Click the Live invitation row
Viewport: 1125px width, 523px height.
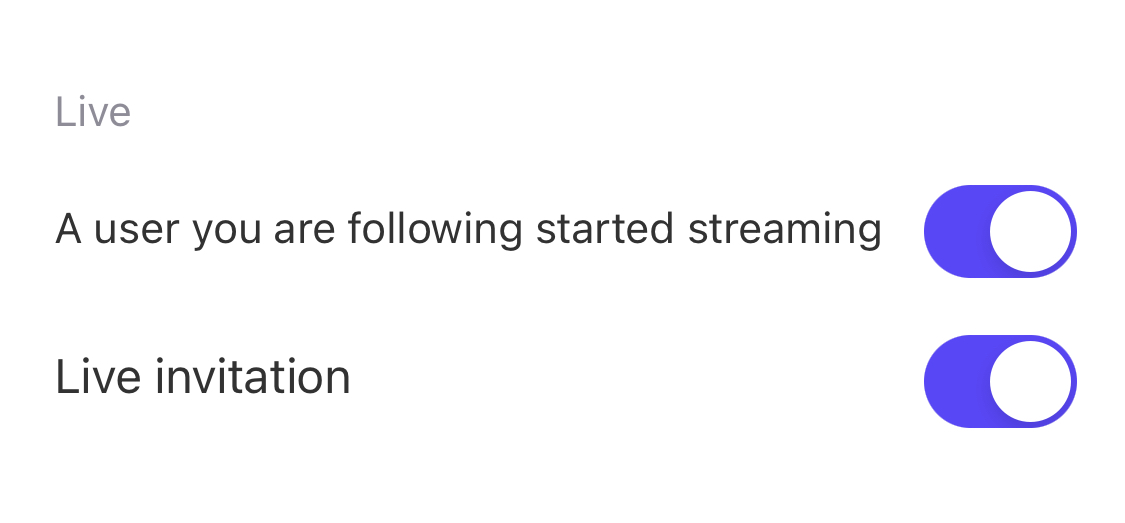pos(562,381)
